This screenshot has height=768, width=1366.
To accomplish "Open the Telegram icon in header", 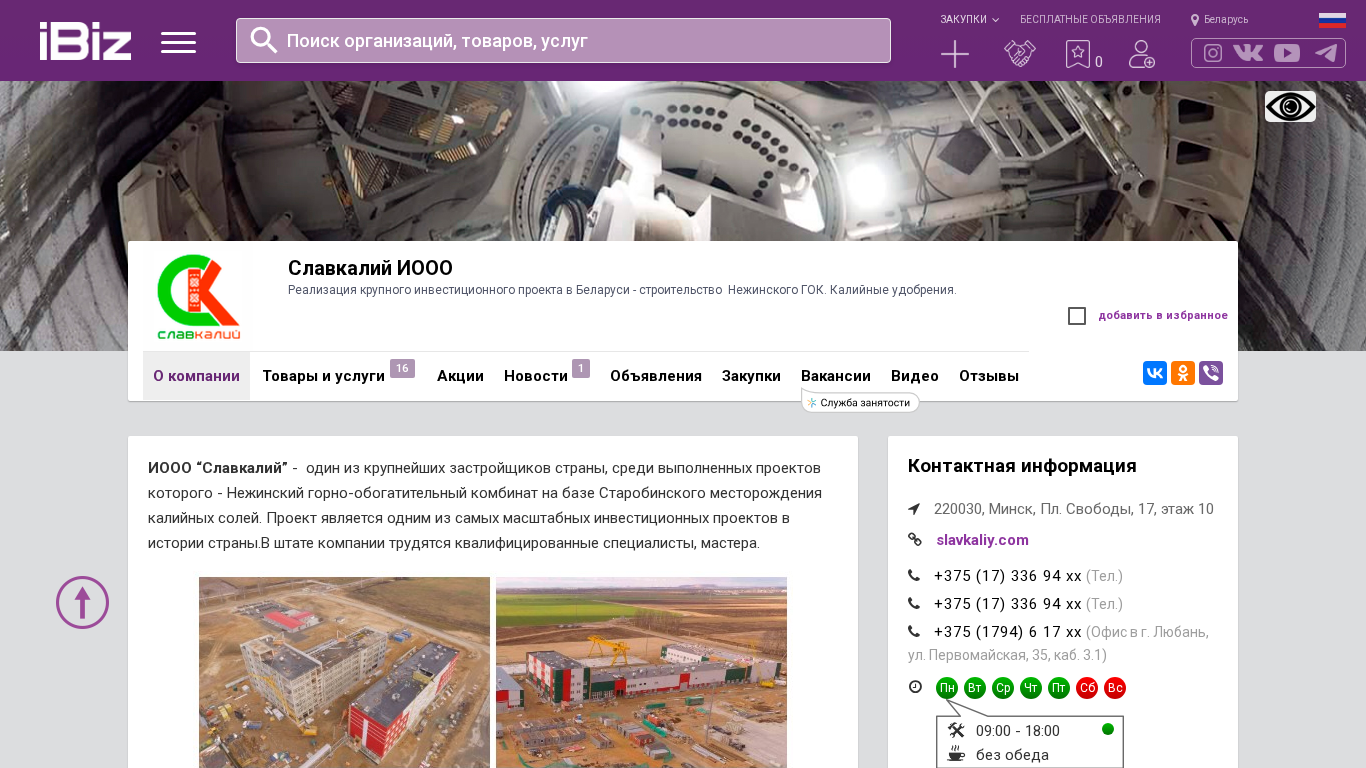I will [1326, 53].
